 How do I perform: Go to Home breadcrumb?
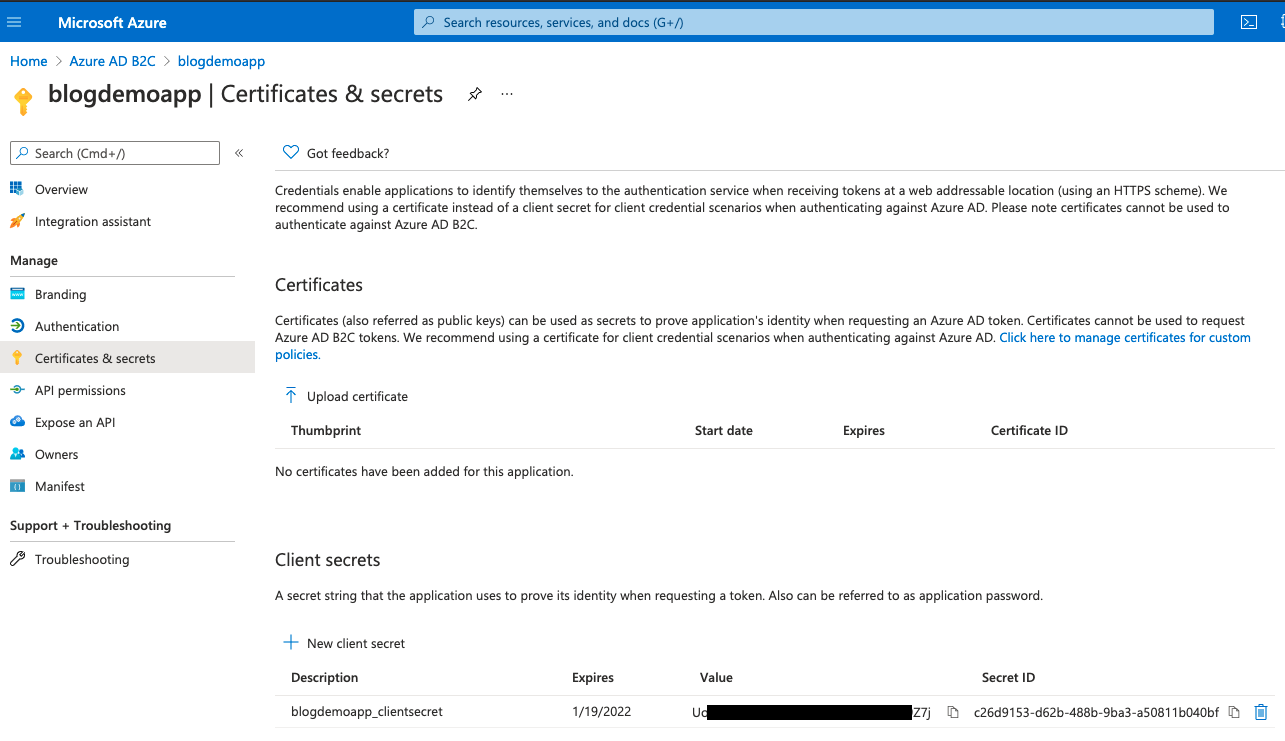click(x=29, y=61)
